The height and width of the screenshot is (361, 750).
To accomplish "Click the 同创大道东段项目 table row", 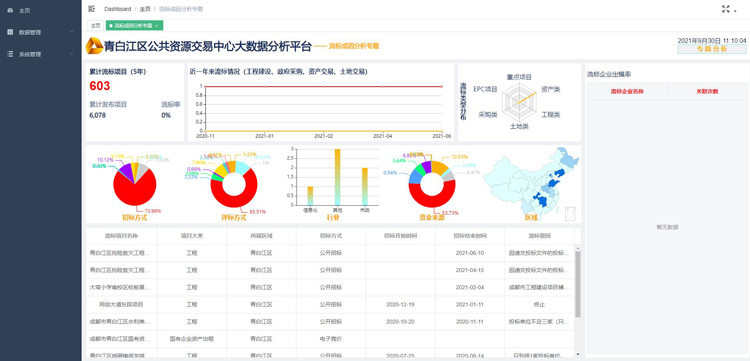I will click(330, 304).
